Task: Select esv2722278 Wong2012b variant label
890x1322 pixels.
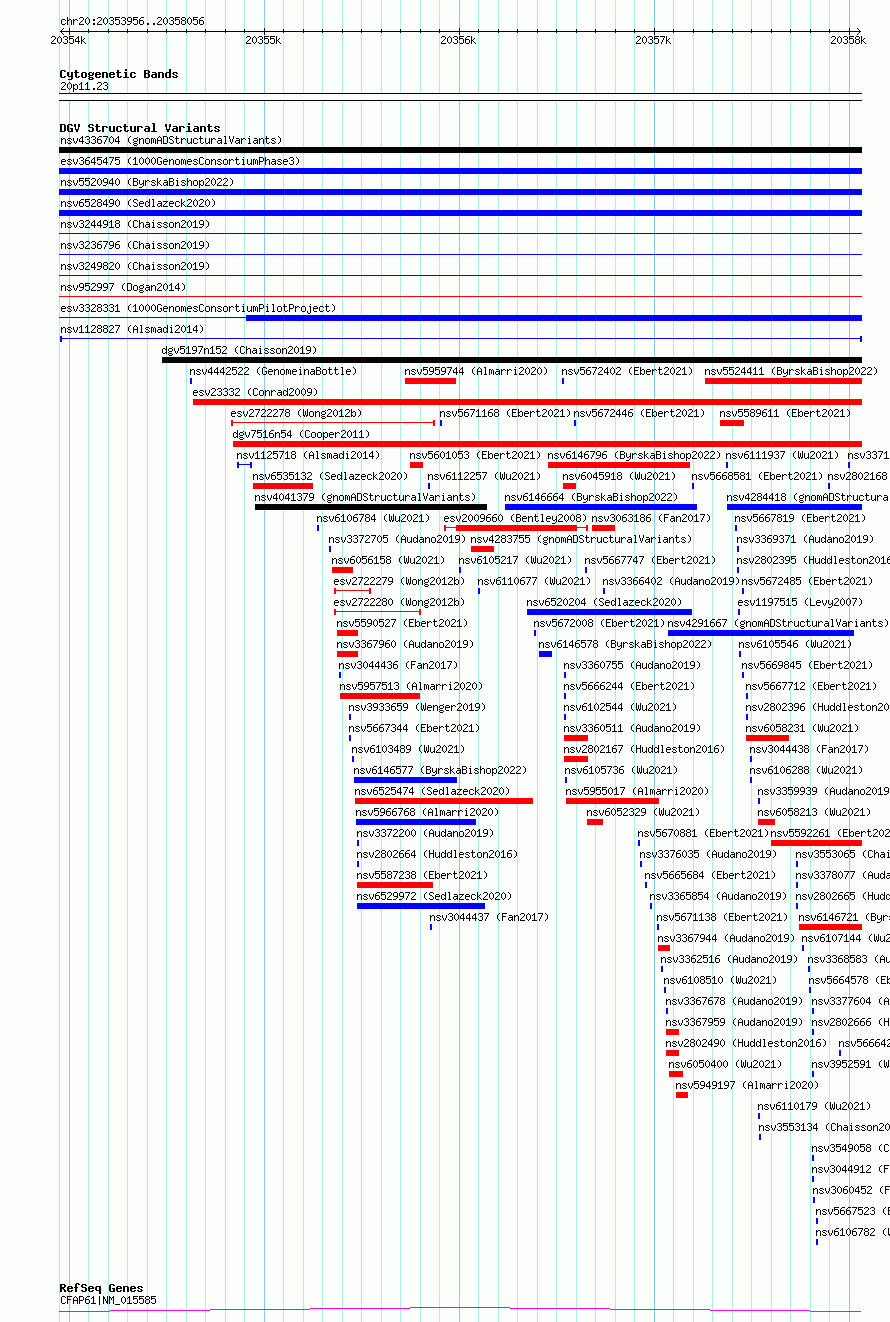Action: (x=297, y=413)
